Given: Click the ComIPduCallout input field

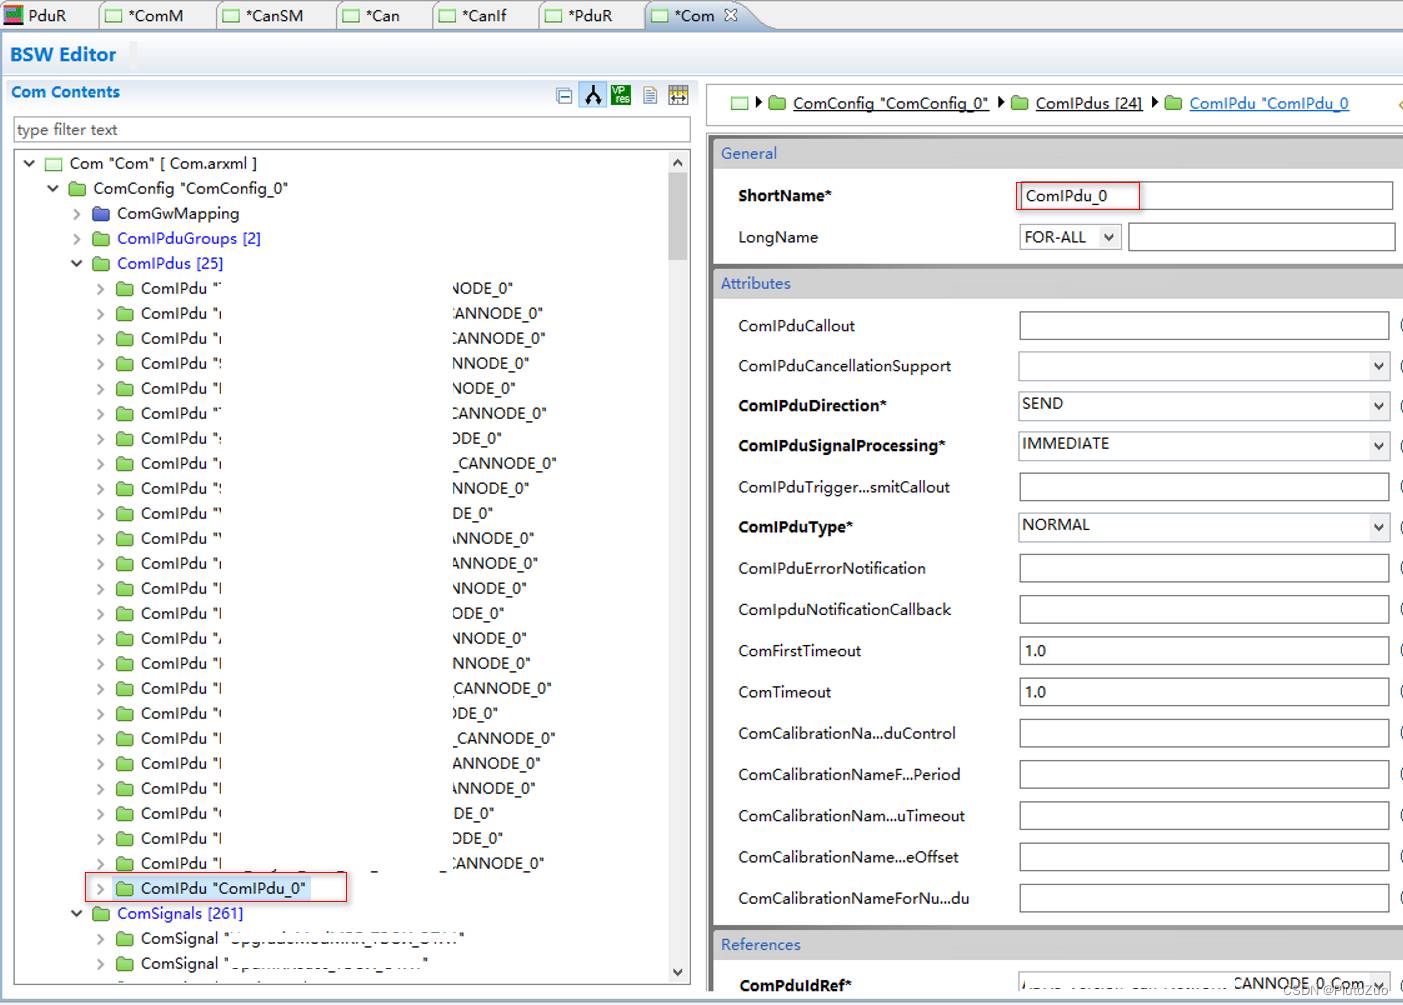Looking at the screenshot, I should 1204,326.
